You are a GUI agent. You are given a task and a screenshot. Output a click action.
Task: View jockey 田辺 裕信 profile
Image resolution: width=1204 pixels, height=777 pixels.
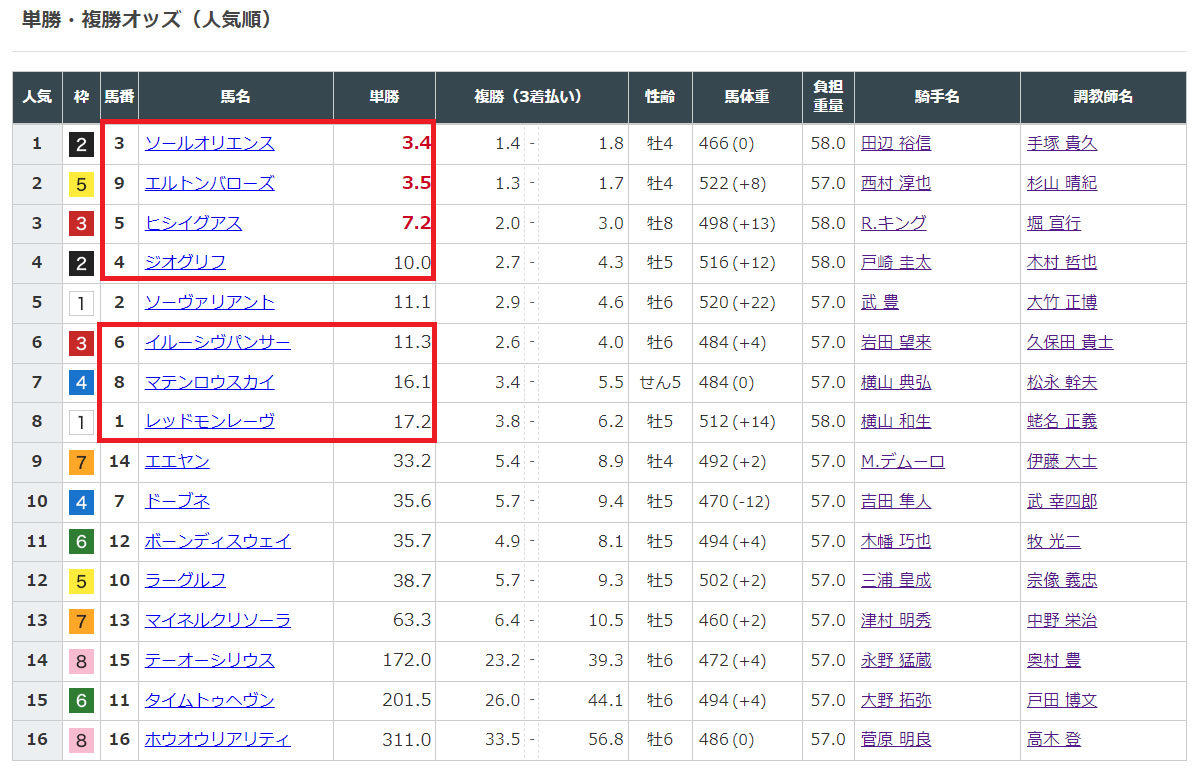tap(895, 143)
